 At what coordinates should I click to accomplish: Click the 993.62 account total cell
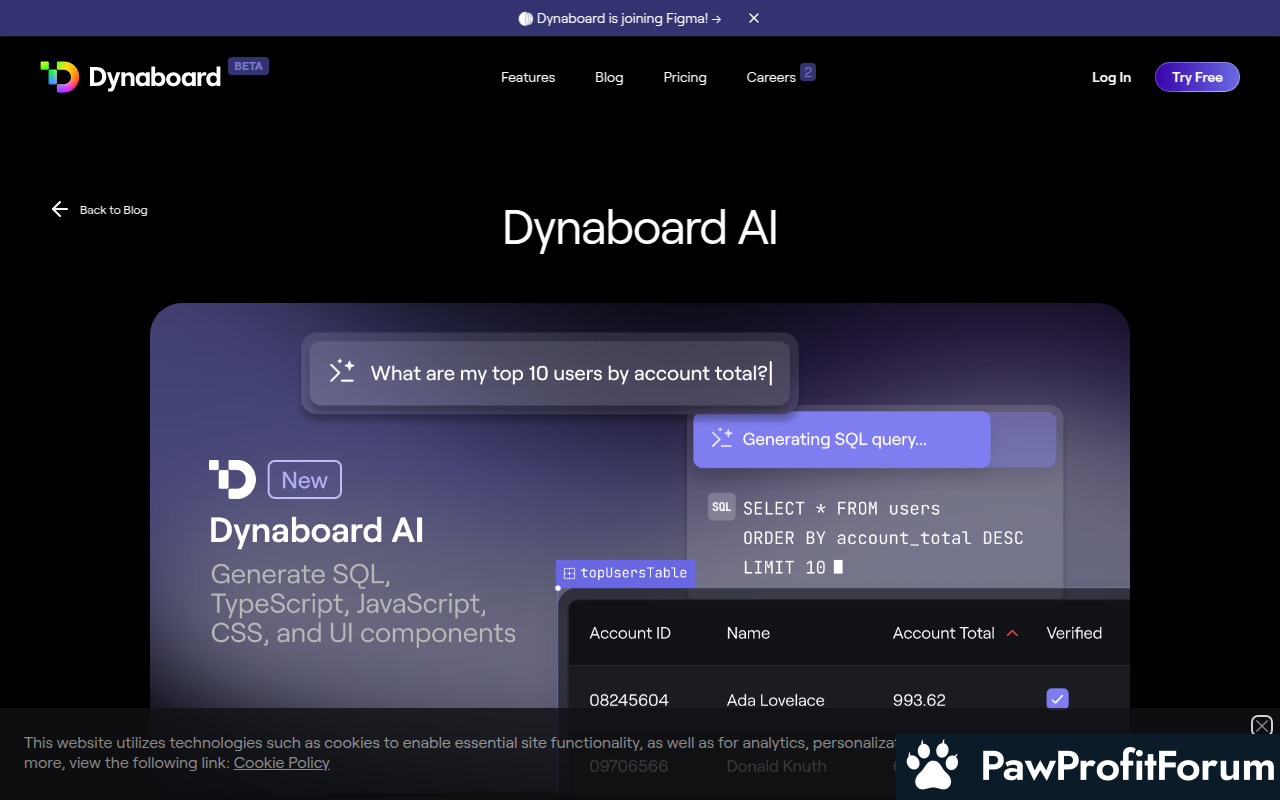pos(919,700)
